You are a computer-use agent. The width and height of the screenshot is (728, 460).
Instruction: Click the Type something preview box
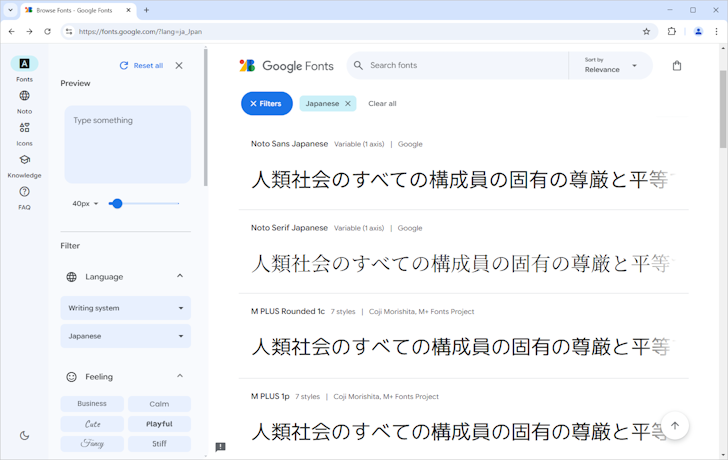pos(128,144)
